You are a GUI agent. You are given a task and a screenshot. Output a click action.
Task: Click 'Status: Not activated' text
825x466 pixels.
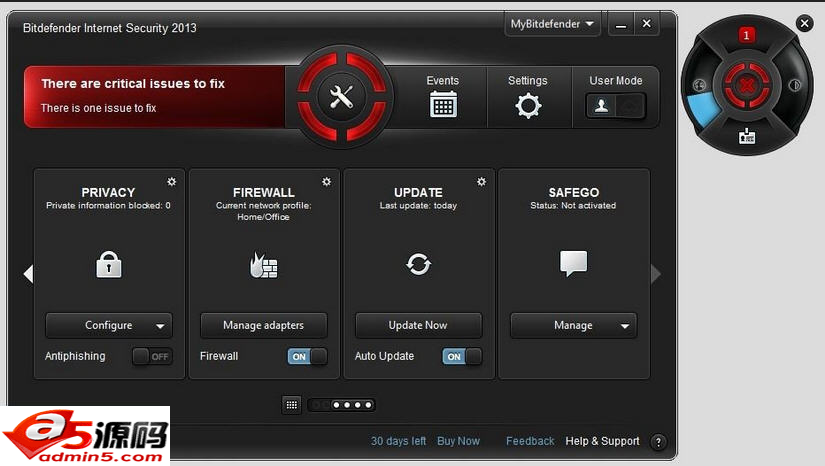pyautogui.click(x=573, y=206)
